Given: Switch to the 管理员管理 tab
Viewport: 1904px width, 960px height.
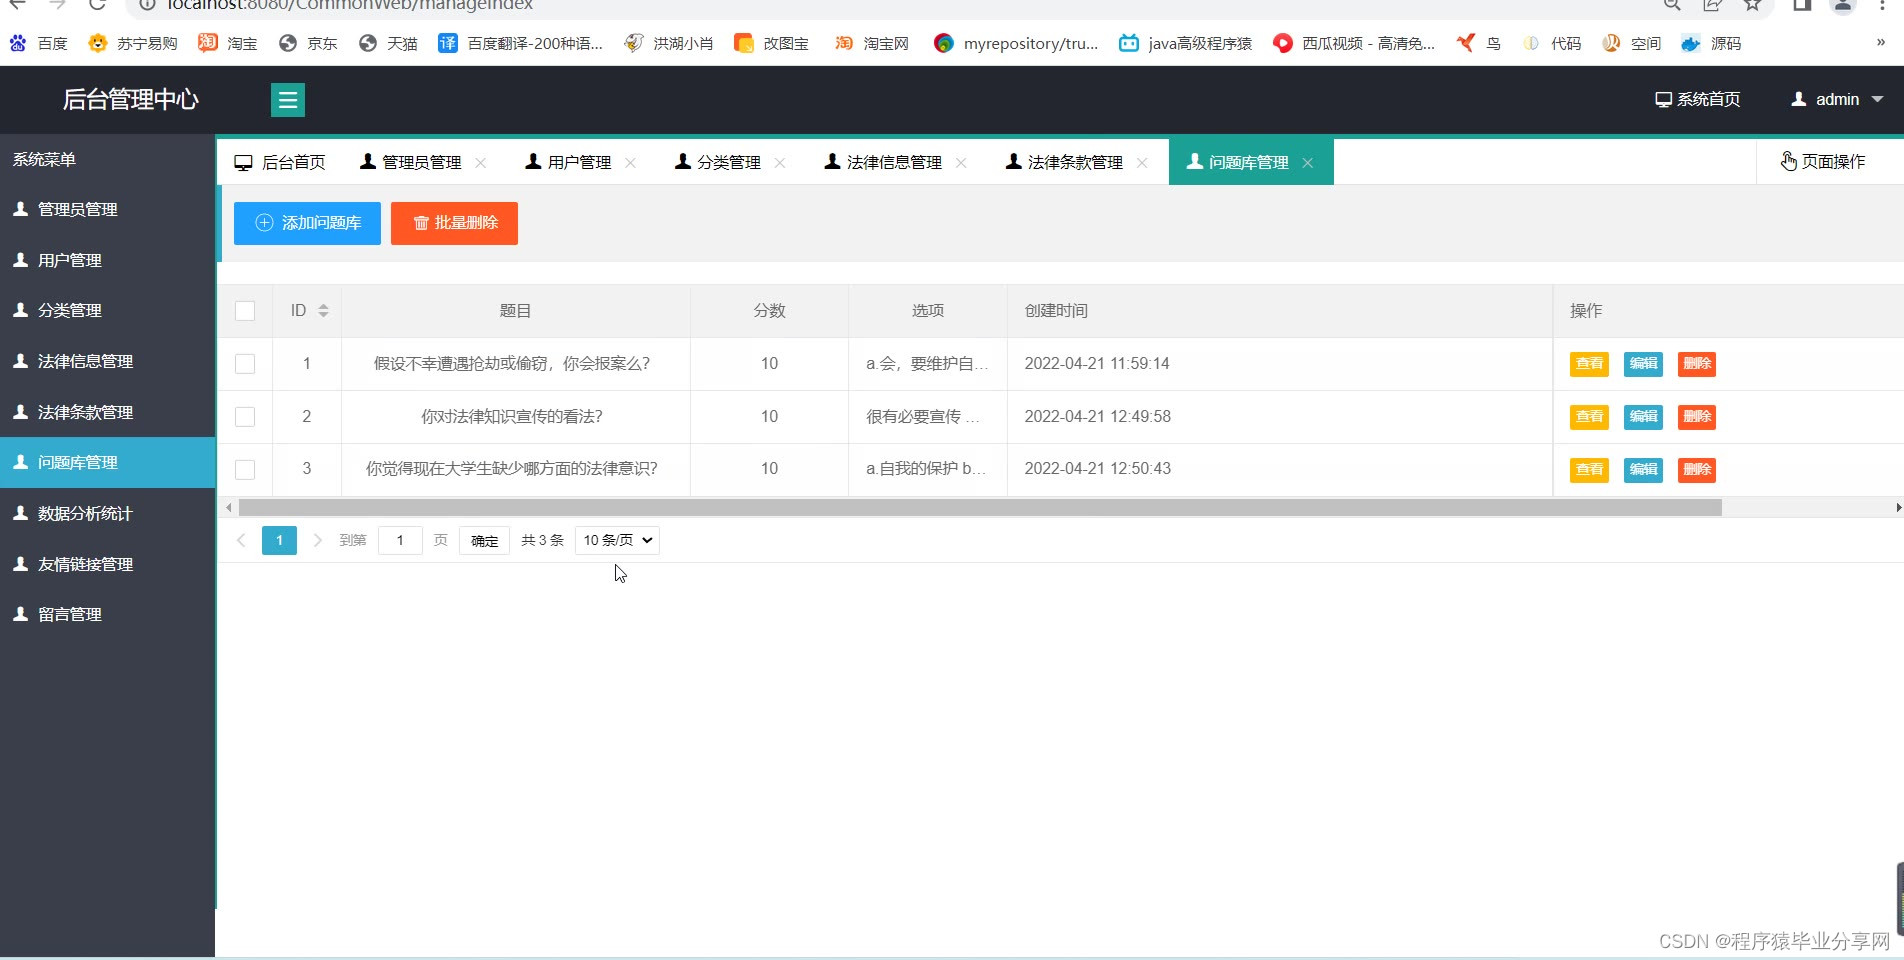Looking at the screenshot, I should [x=411, y=162].
